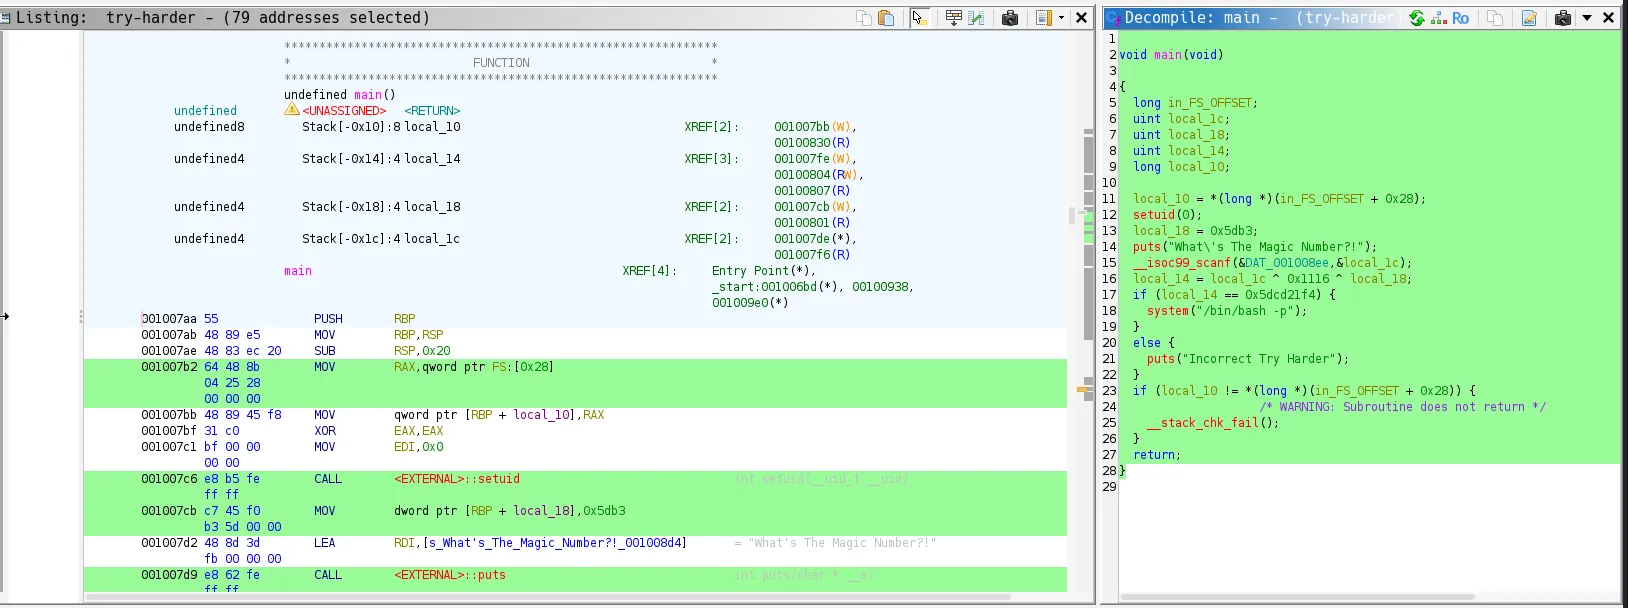The height and width of the screenshot is (608, 1628).
Task: Open the Browser Field Formatter icon
Action: tap(953, 18)
